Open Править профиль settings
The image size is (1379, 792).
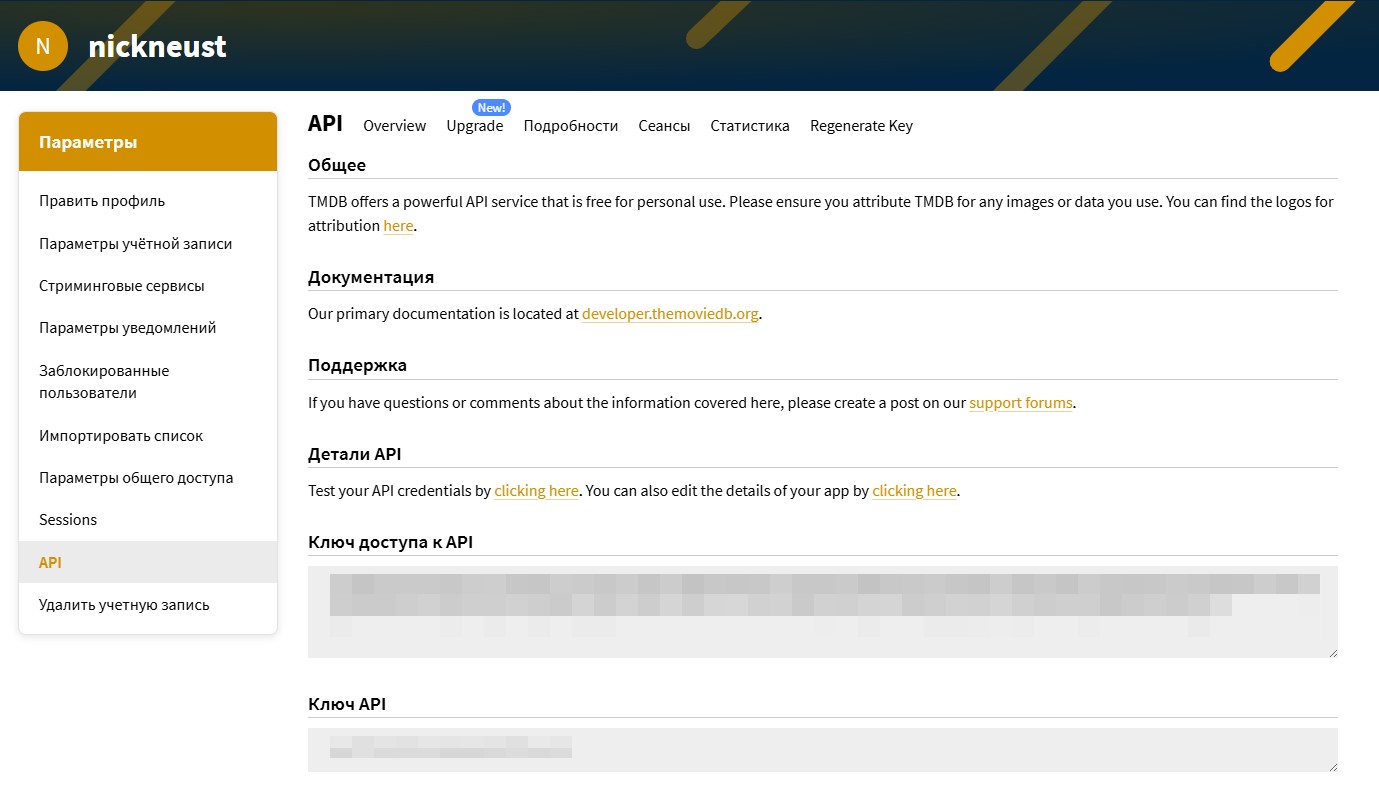(102, 201)
